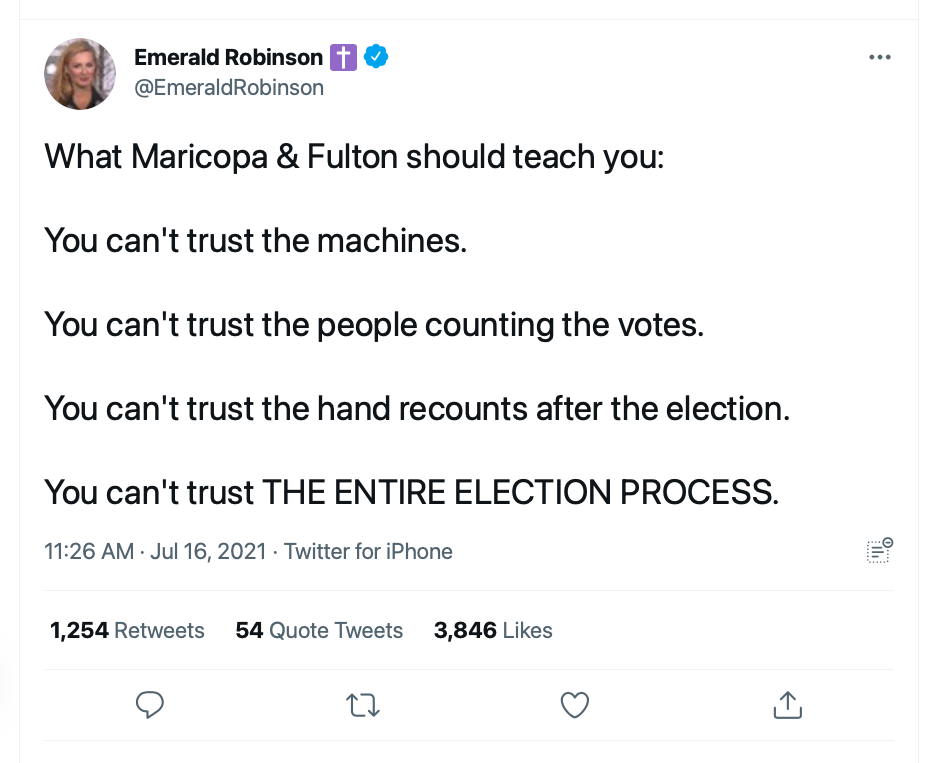Viewport: 937px width, 763px height.
Task: Open profile via the Emerald Robinson display name
Action: (228, 57)
